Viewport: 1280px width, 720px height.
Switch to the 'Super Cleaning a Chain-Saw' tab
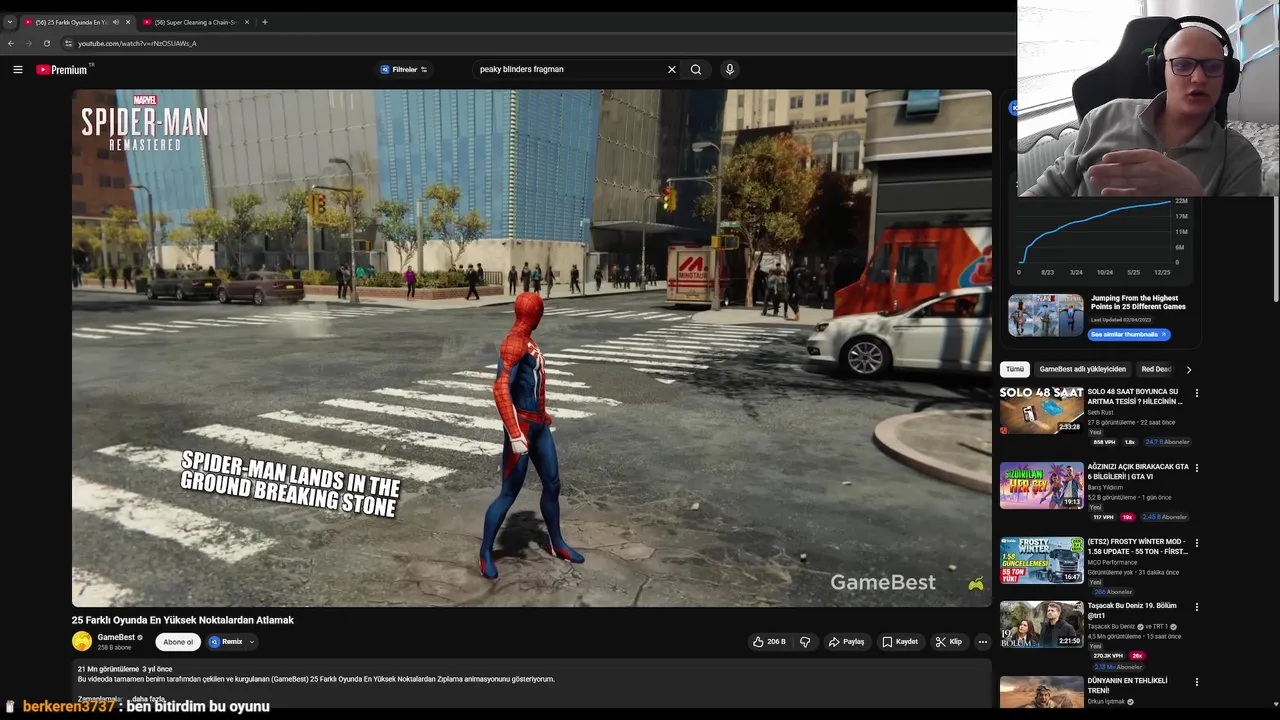tap(195, 22)
